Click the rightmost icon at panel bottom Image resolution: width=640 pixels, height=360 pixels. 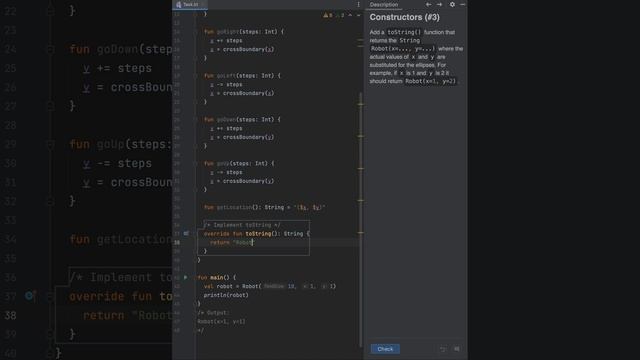point(457,349)
